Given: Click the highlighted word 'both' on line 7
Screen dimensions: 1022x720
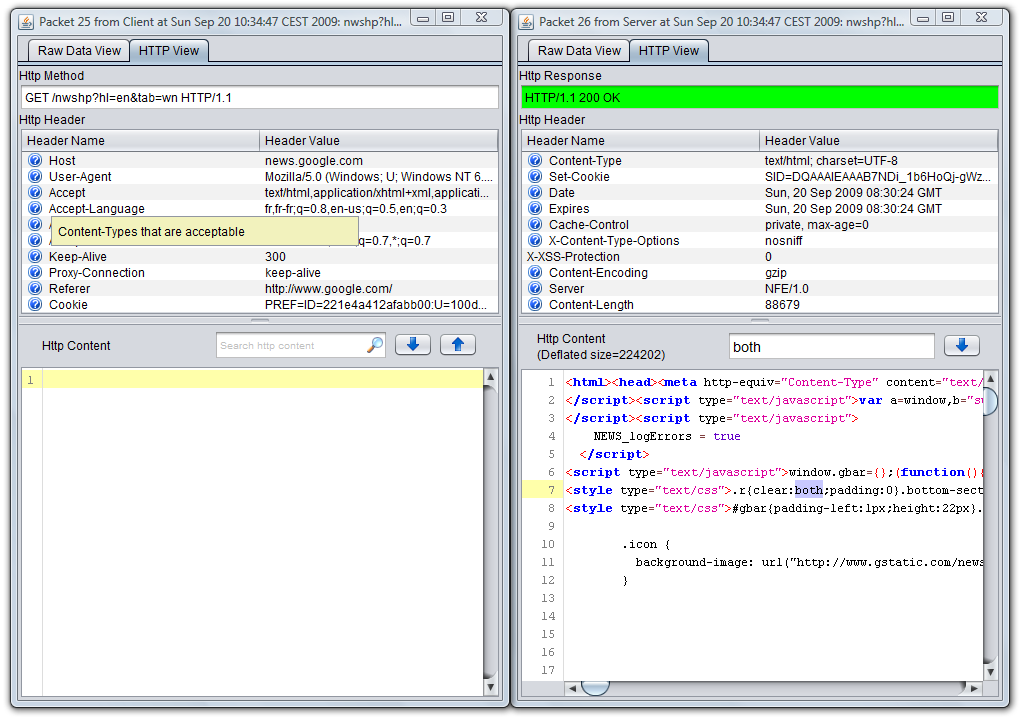Looking at the screenshot, I should (x=808, y=490).
